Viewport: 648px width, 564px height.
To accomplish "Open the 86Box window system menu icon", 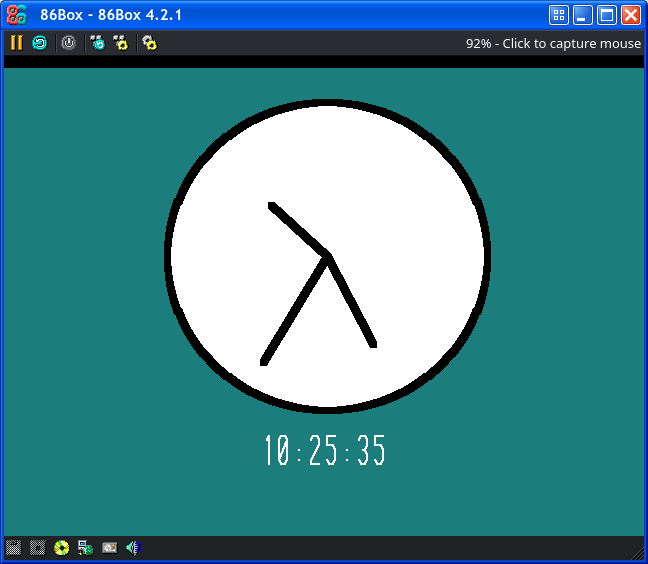I will (16, 15).
